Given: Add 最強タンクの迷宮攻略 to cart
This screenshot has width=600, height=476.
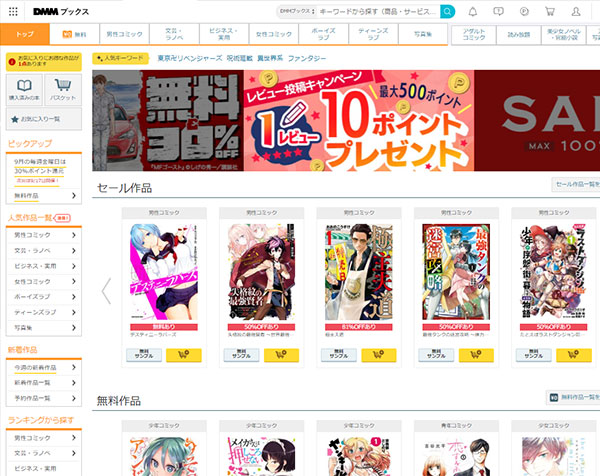Looking at the screenshot, I should [x=476, y=355].
